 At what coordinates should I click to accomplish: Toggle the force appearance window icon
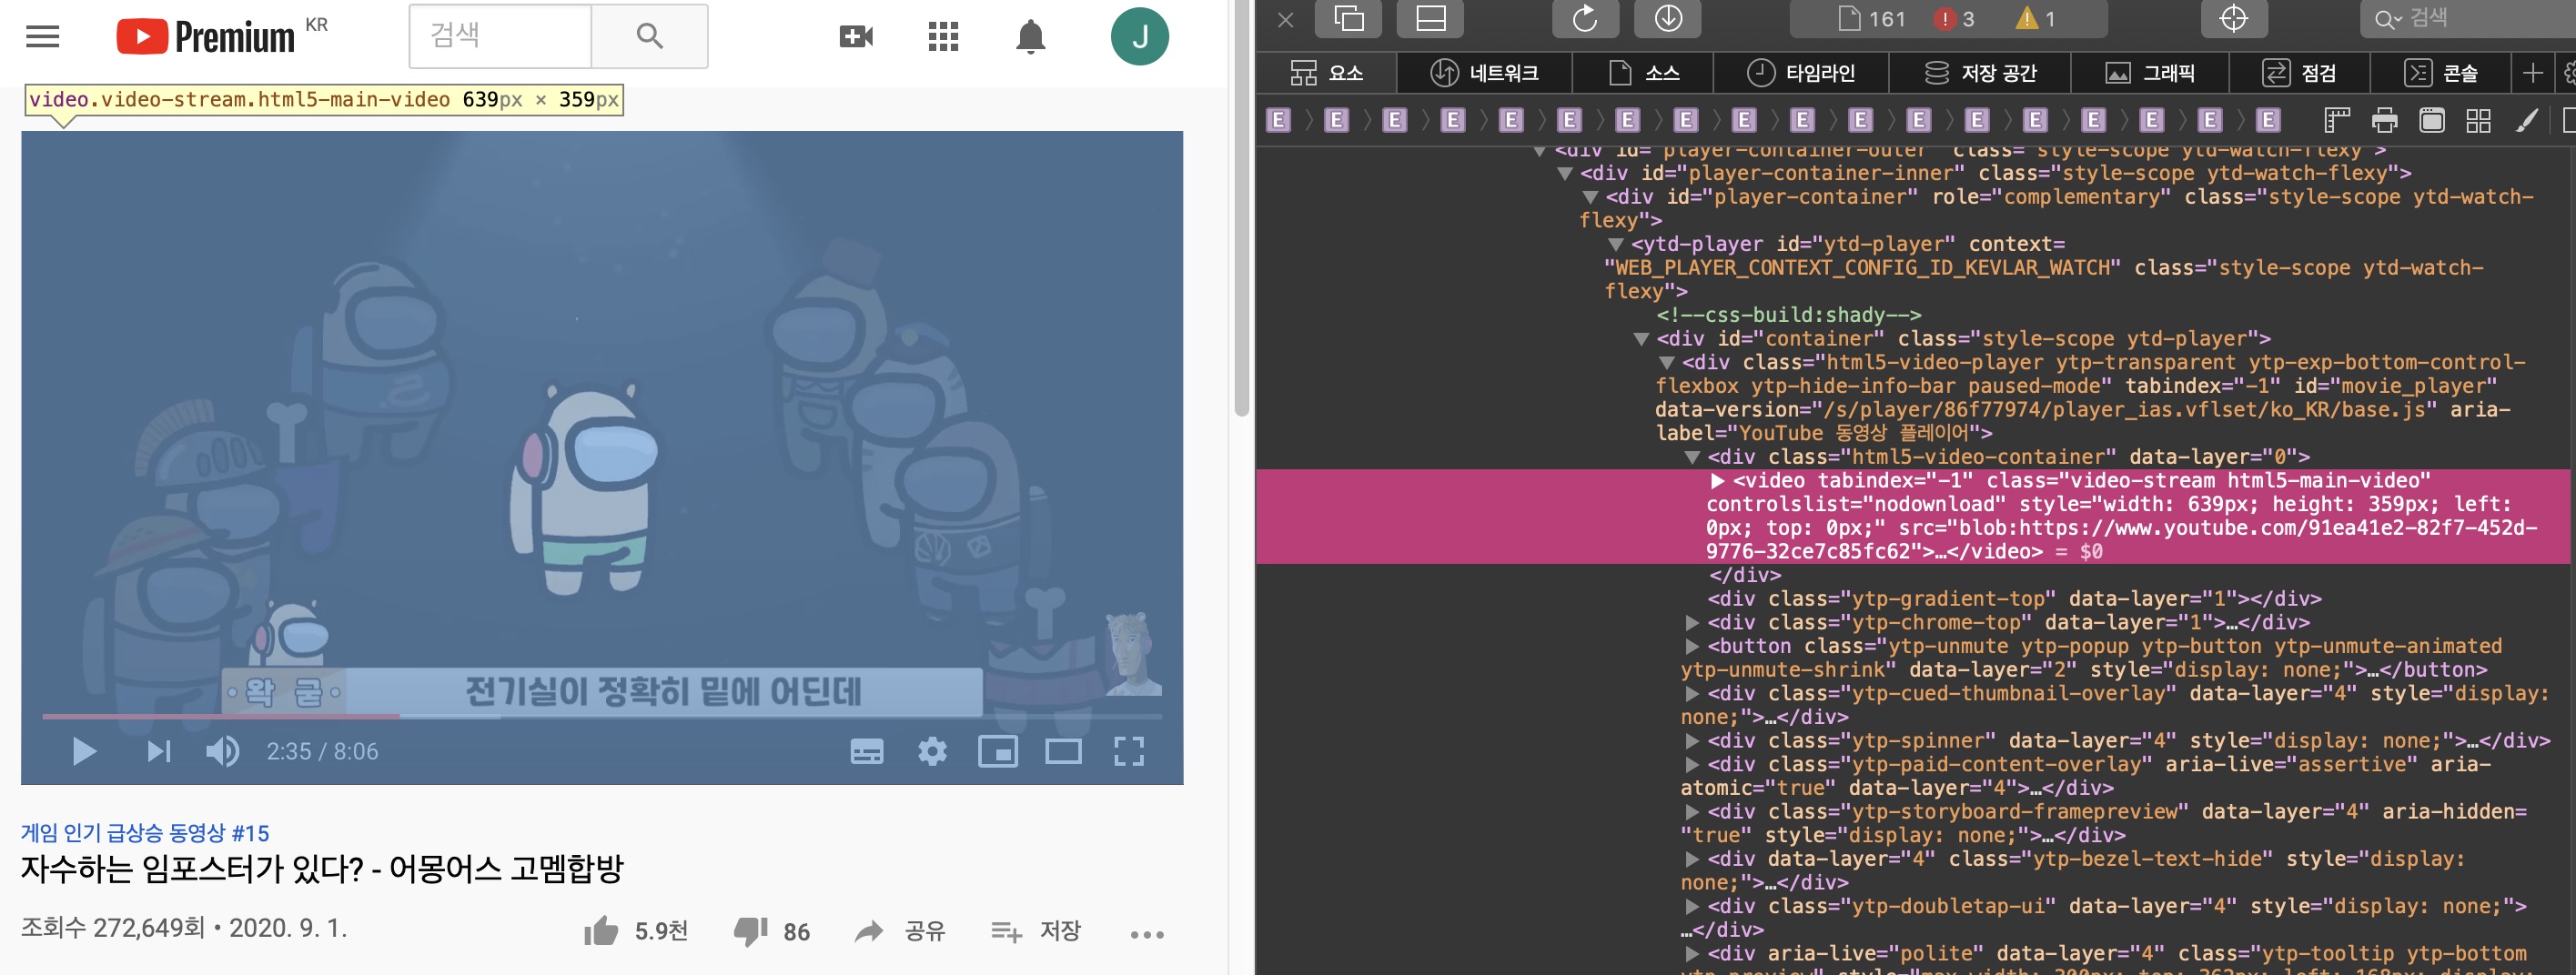(x=2432, y=121)
